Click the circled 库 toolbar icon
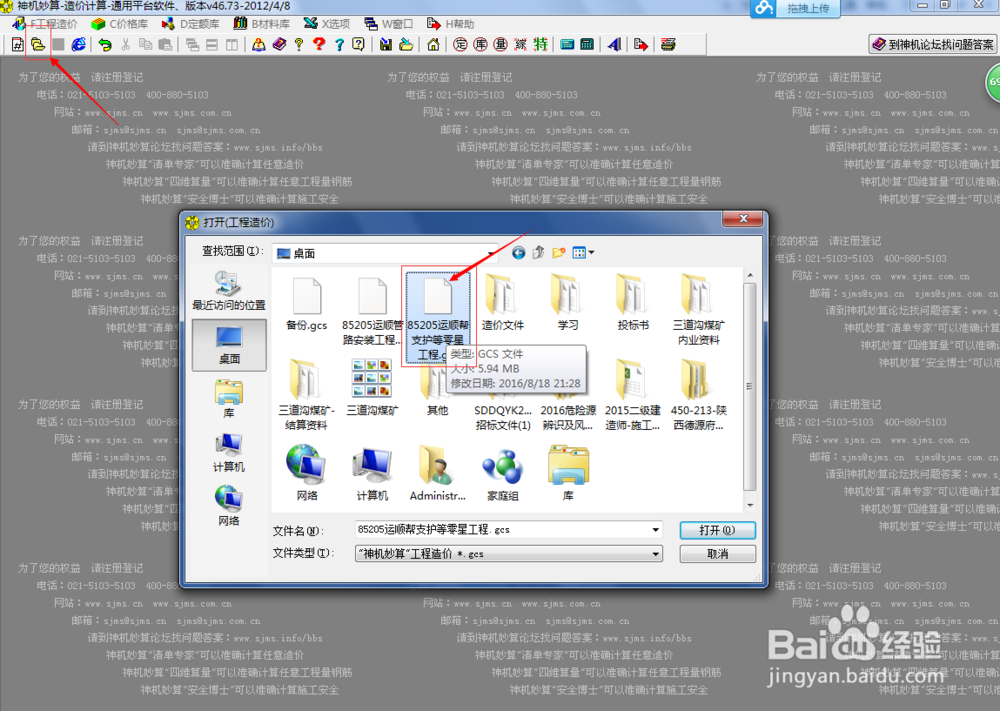 [x=480, y=44]
